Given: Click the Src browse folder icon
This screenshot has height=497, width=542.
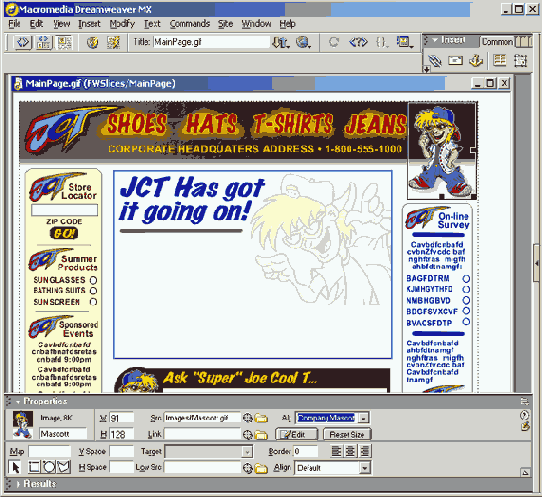Looking at the screenshot, I should 261,418.
